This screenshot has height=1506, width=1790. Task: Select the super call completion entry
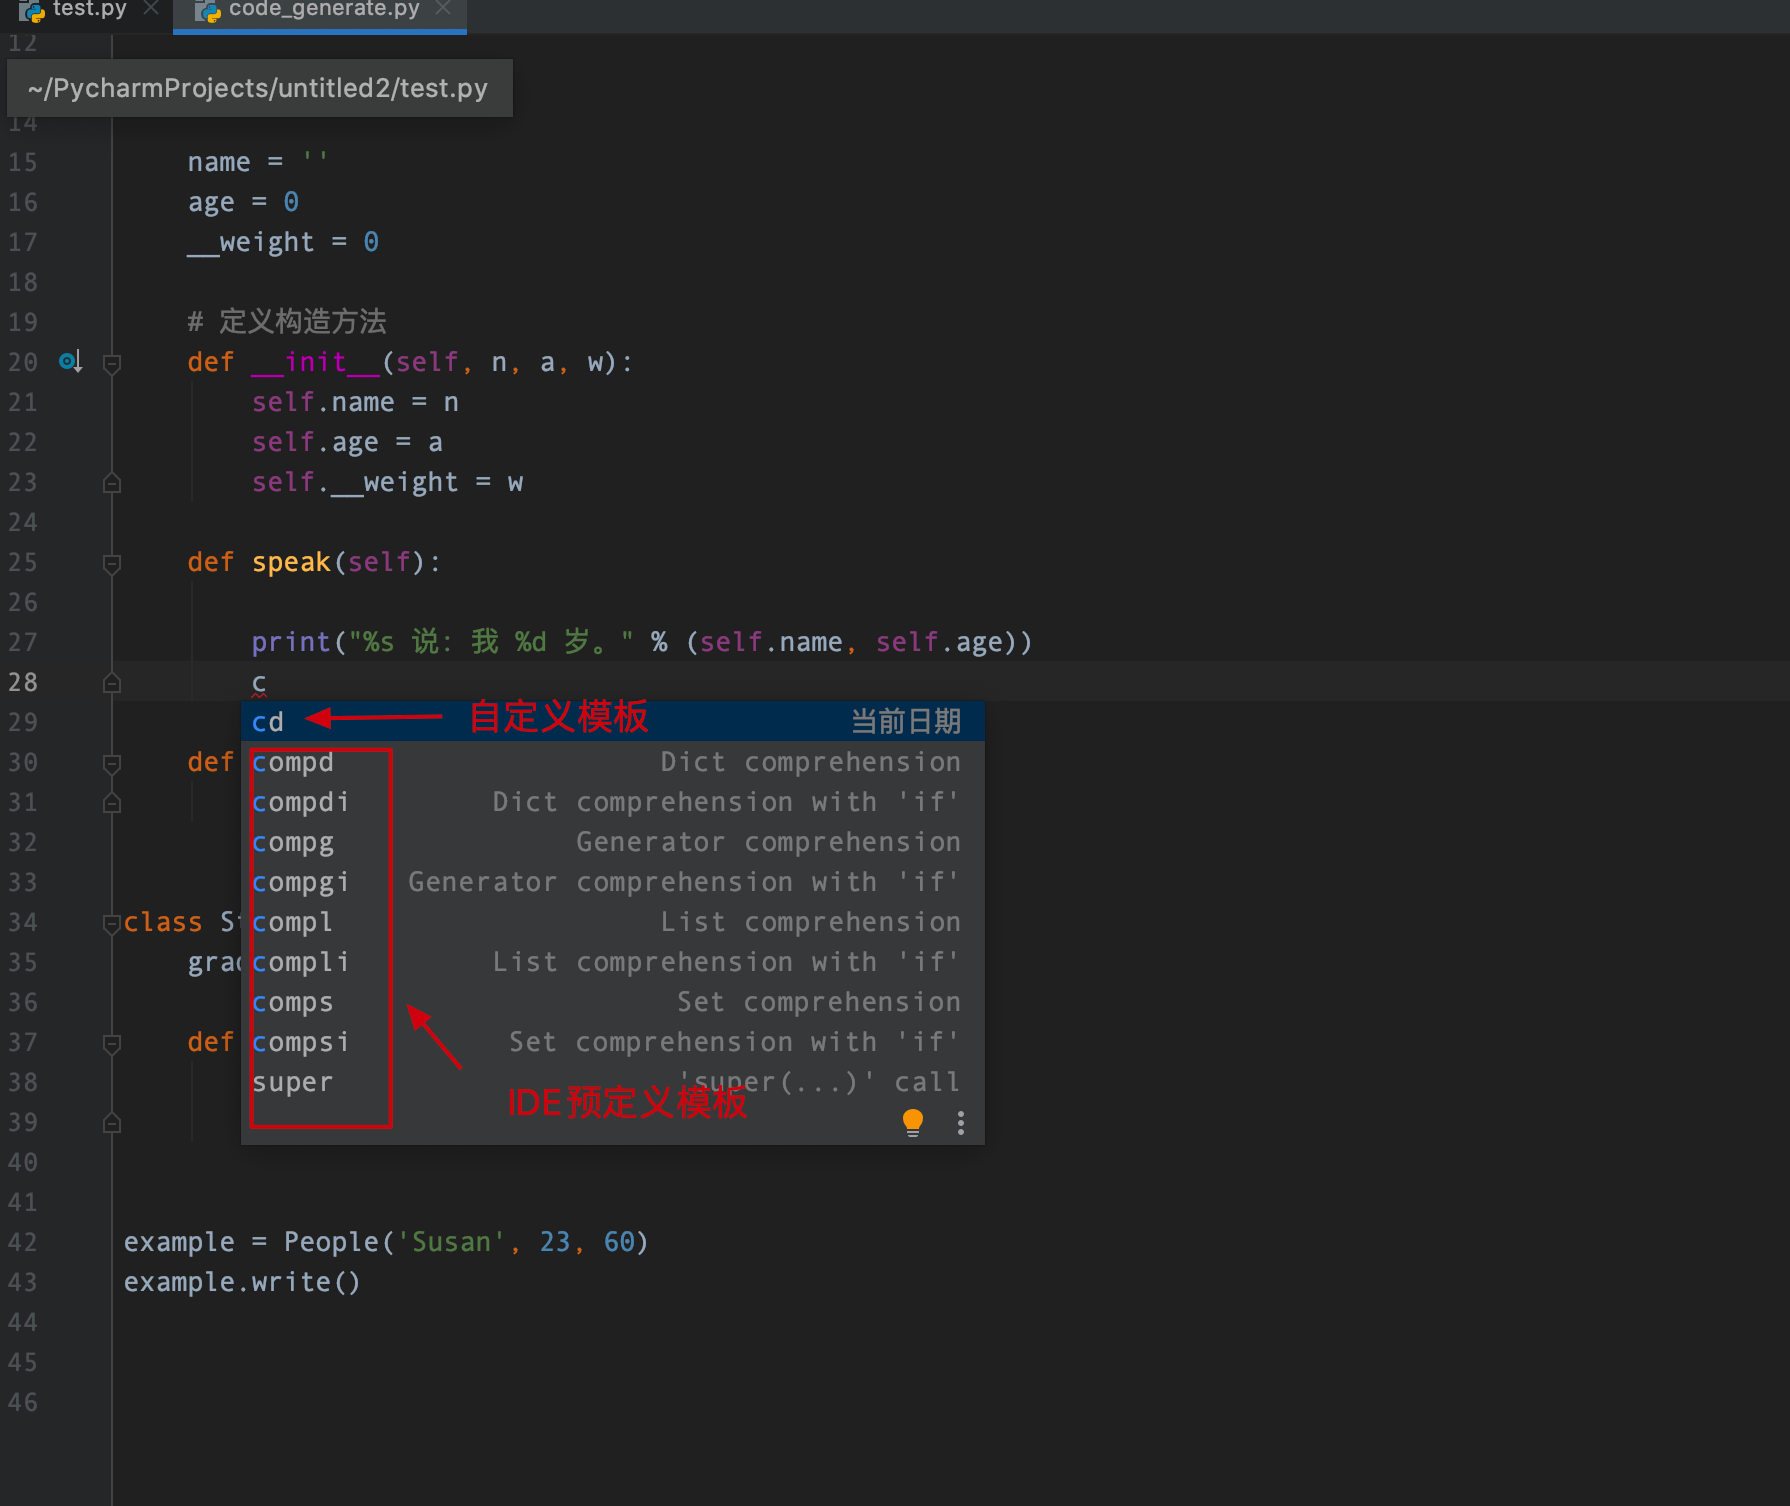pos(613,1082)
